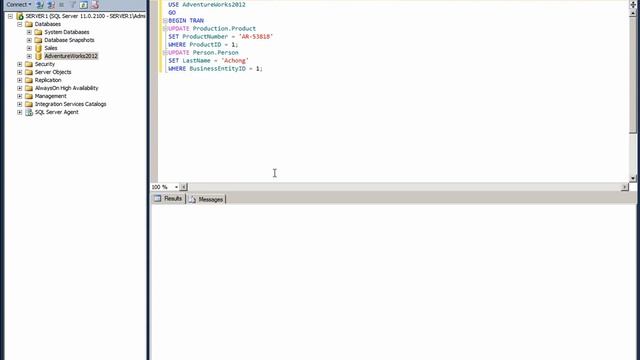Screen dimensions: 640x360
Task: Open the Connect dropdown in Object Explorer
Action: [19, 4]
